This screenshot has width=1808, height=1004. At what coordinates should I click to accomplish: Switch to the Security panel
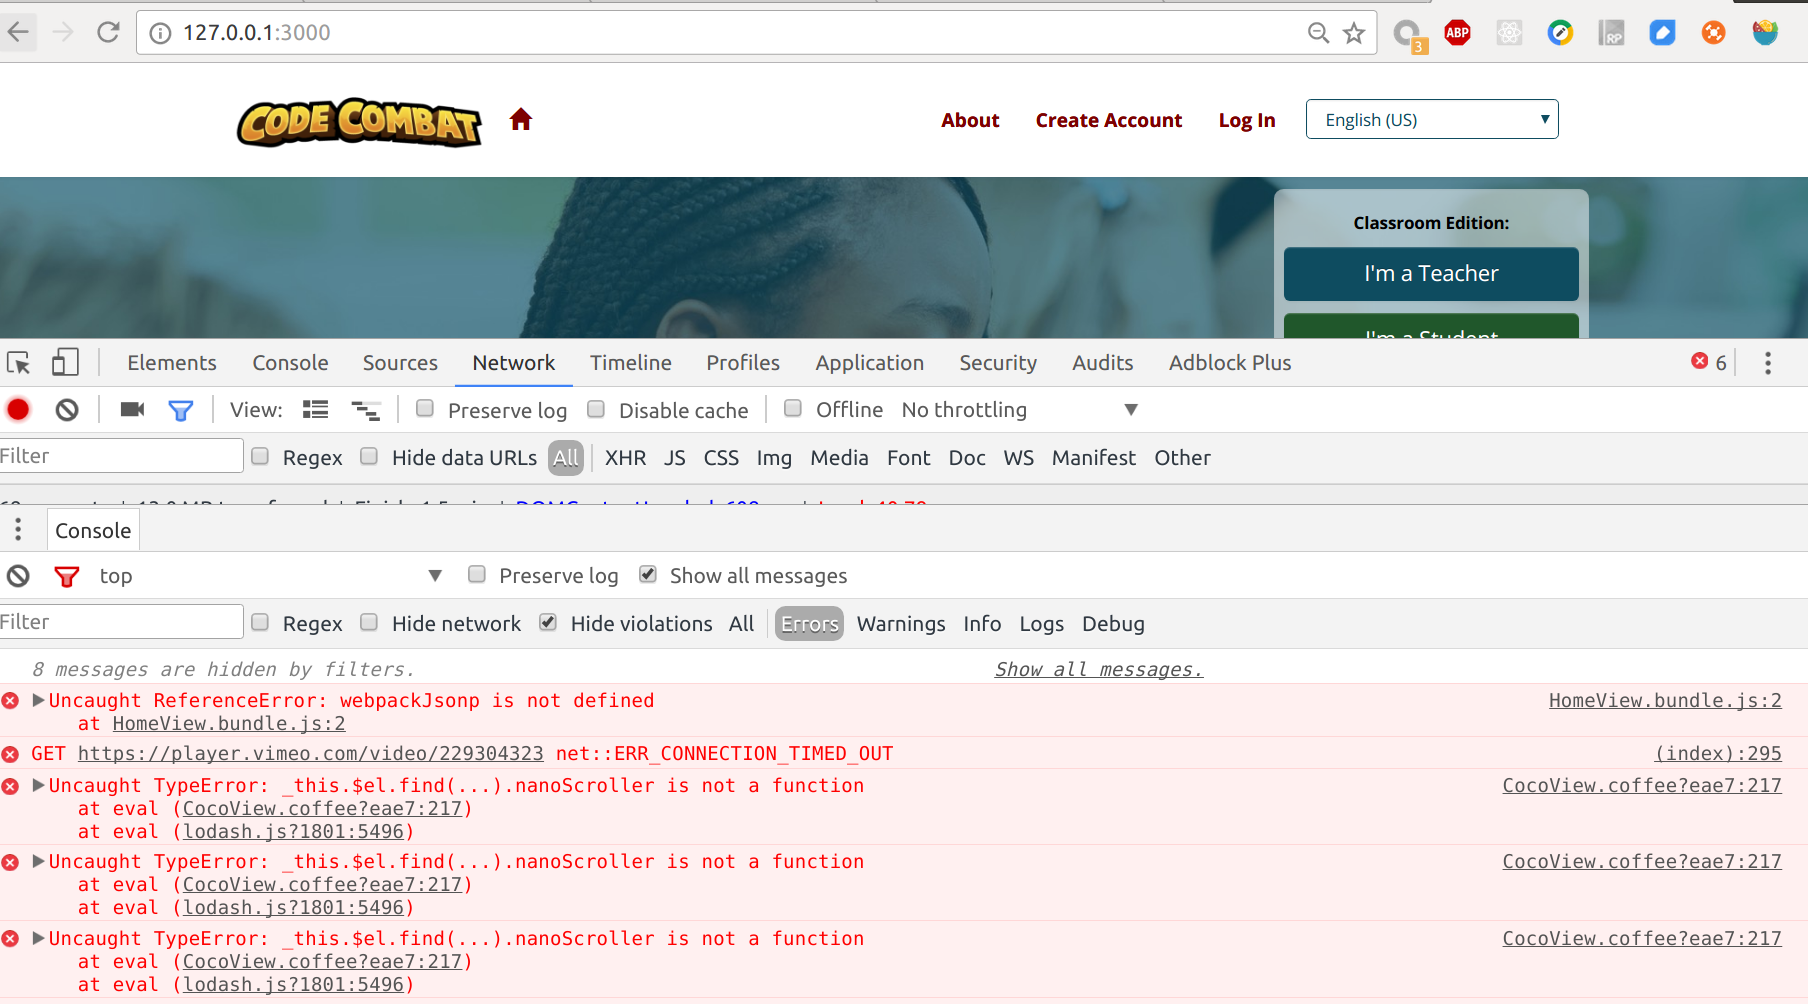coord(997,362)
